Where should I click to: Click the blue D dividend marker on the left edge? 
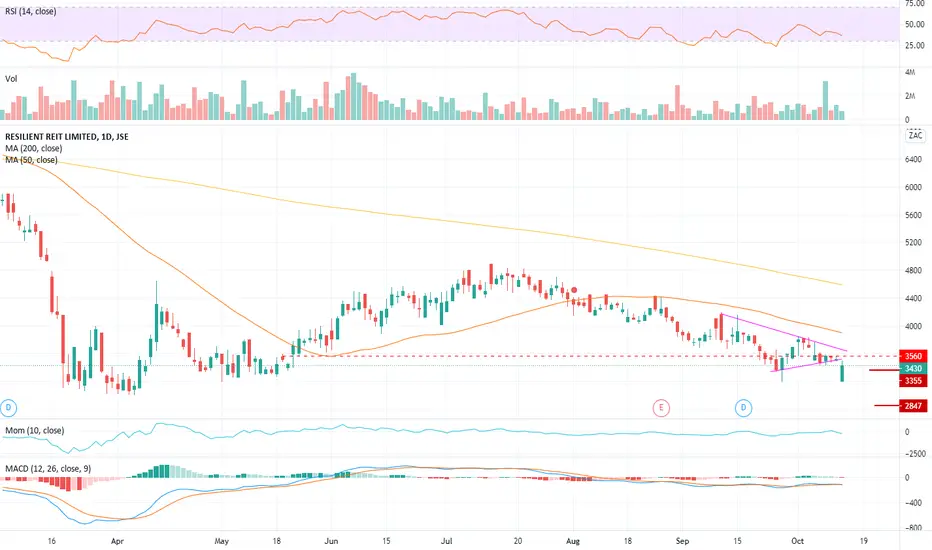tap(8, 408)
